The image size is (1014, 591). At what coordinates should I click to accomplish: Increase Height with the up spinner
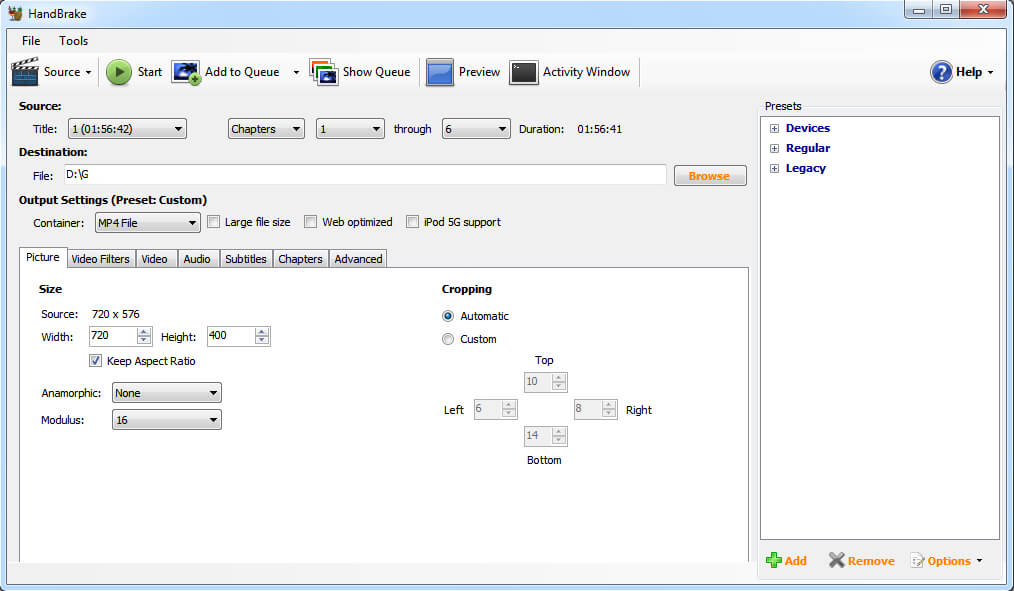pyautogui.click(x=262, y=332)
